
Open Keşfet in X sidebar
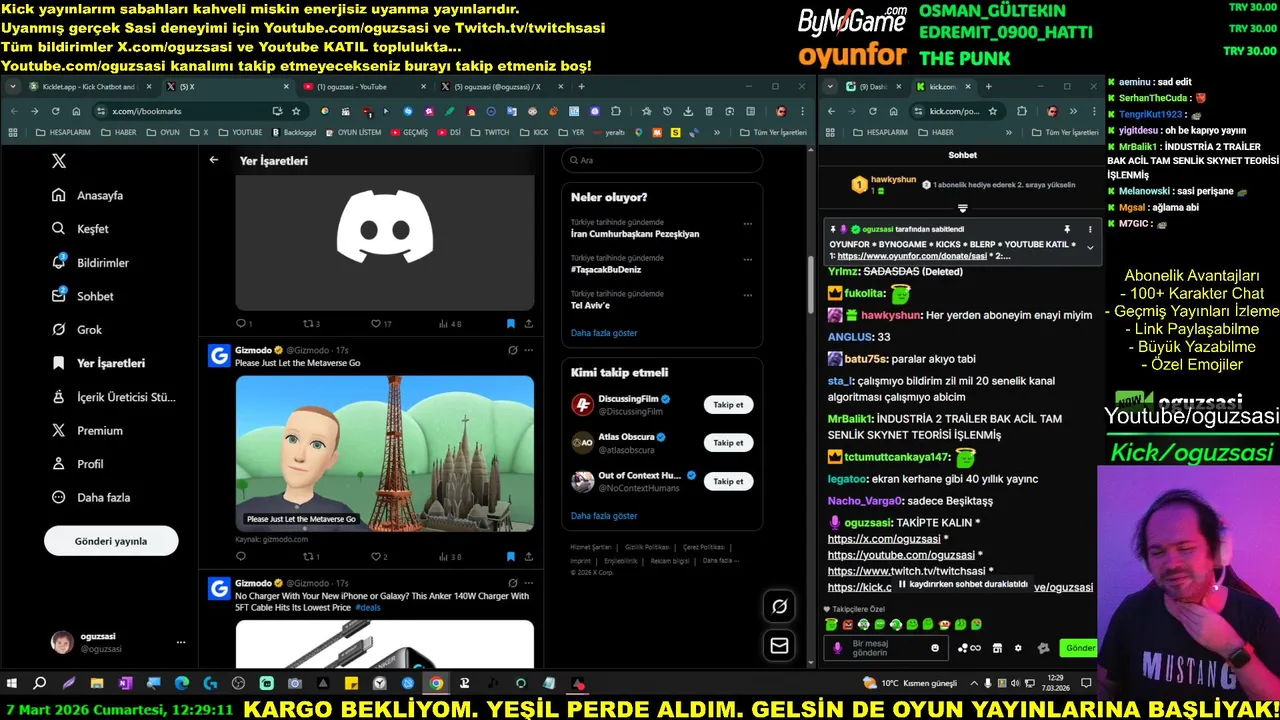(x=80, y=229)
